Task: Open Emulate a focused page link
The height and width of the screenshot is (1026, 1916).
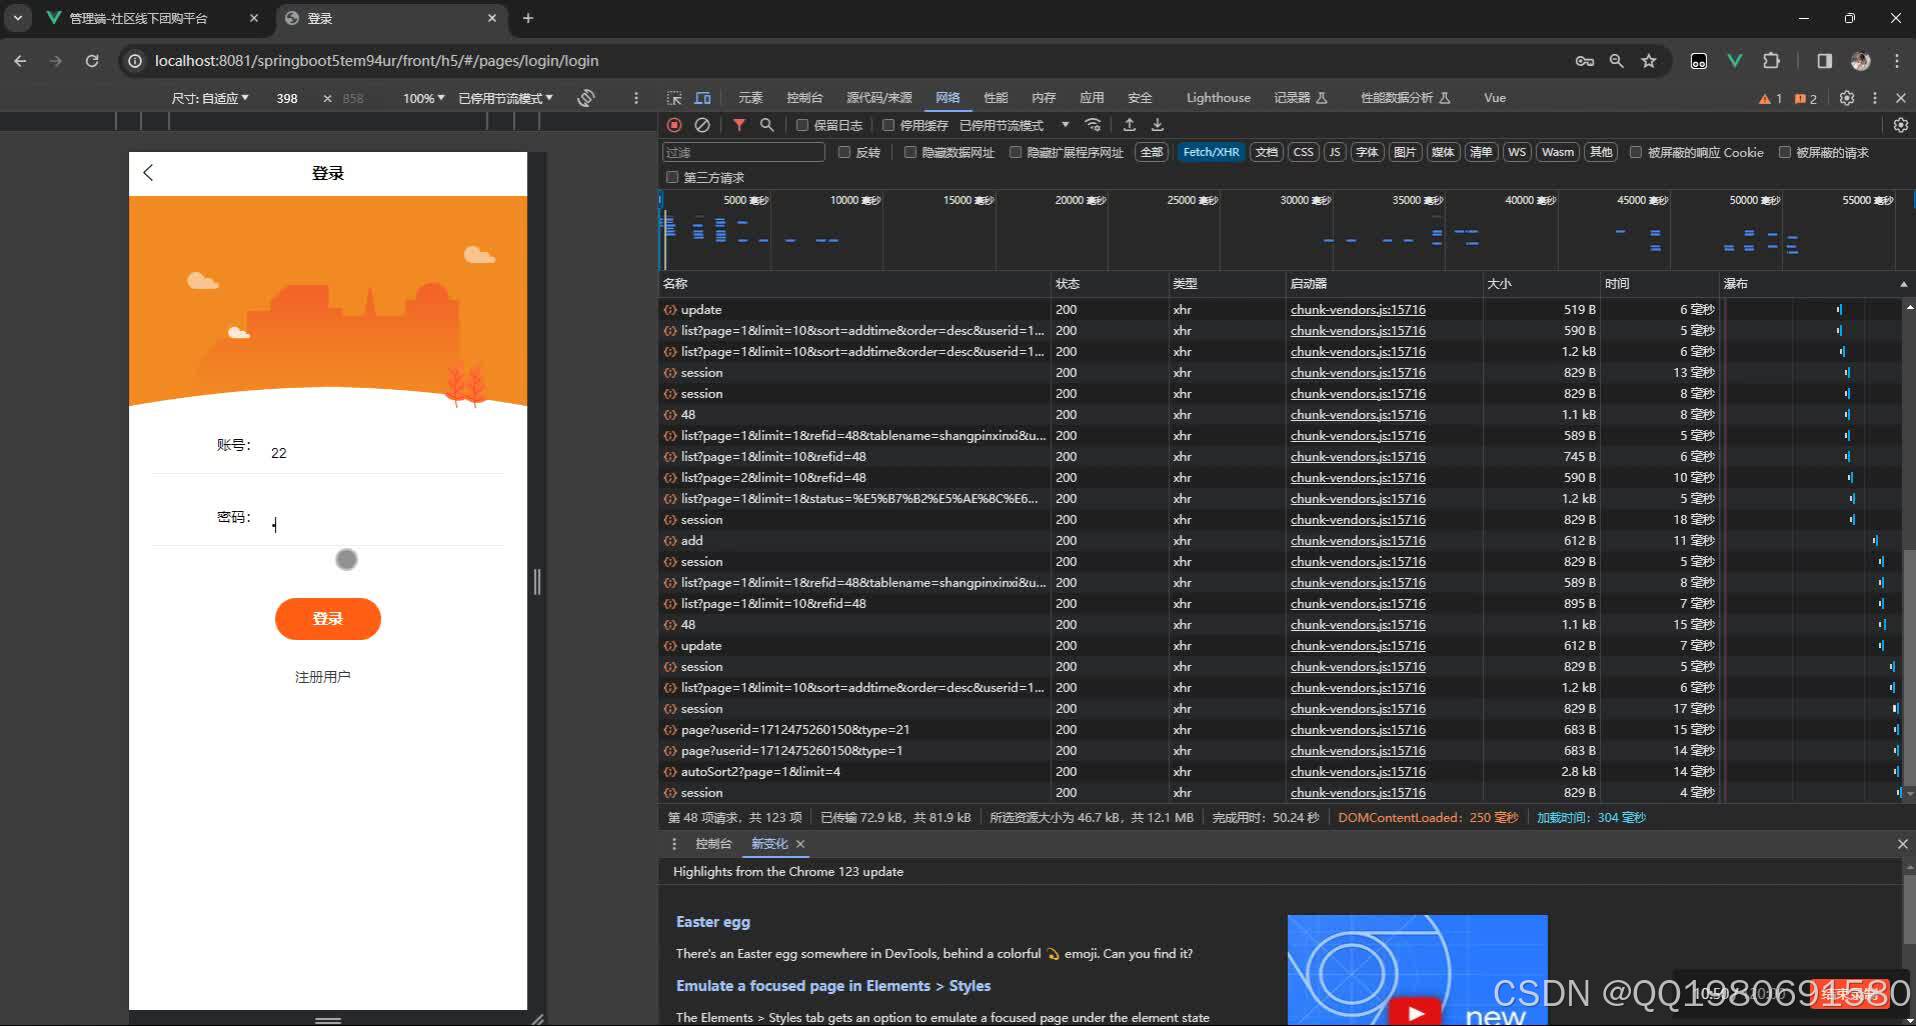Action: coord(833,986)
